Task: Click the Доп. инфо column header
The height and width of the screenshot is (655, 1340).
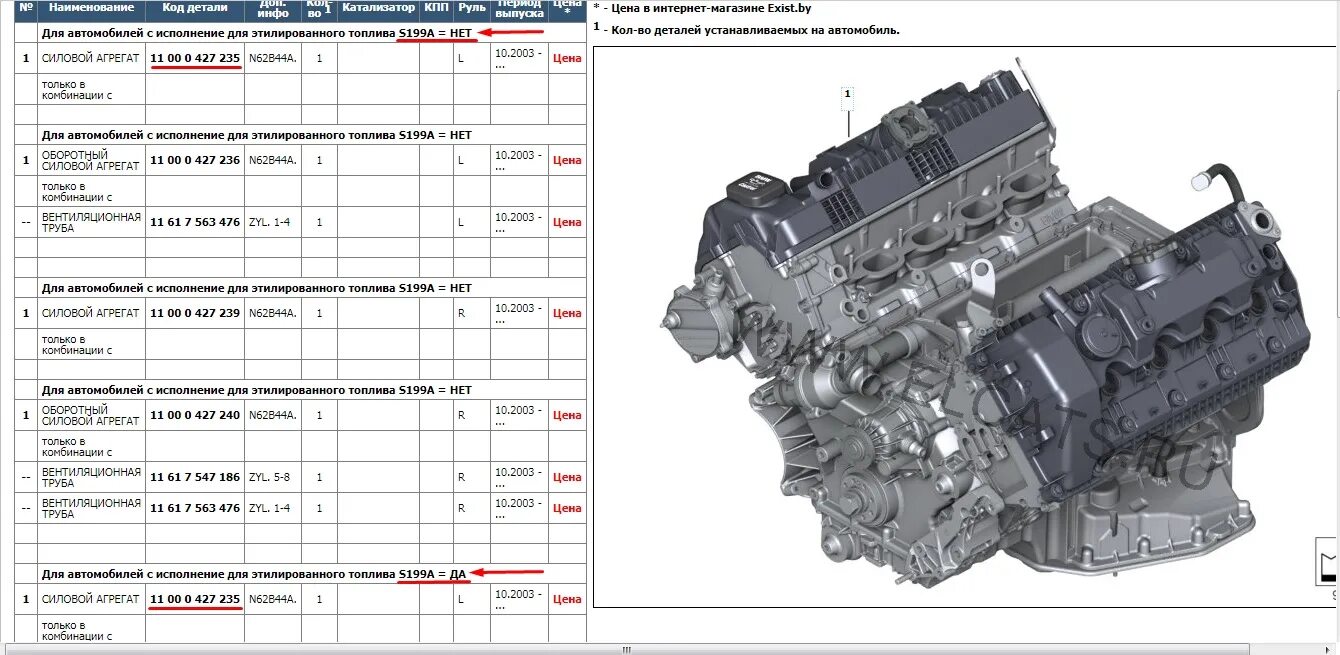Action: click(x=273, y=8)
